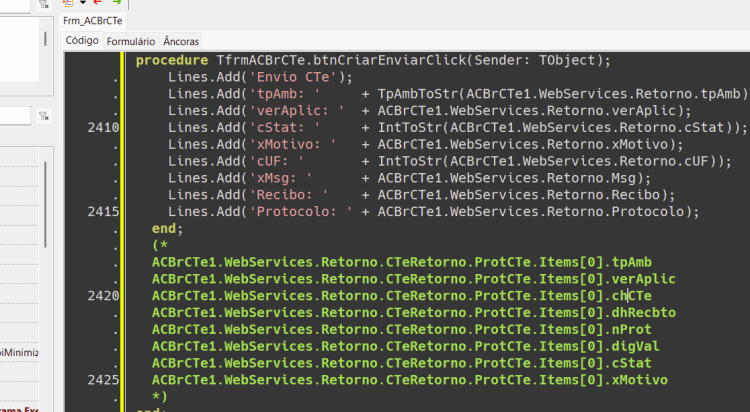The image size is (750, 412).
Task: Click 'TfrmACBrCTe.btnCriarEnviarClick' in the procedure header
Action: pos(341,60)
